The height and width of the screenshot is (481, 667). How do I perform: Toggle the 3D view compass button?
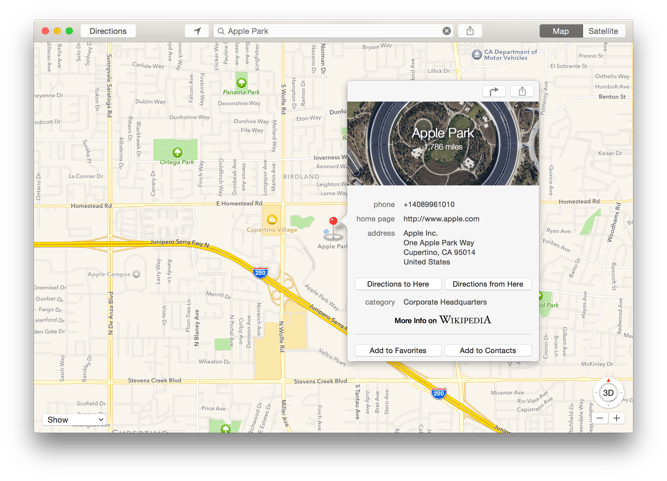click(x=608, y=393)
